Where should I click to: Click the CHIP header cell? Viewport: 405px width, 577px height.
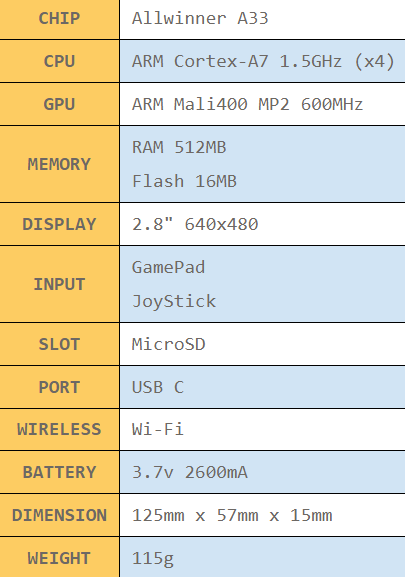point(59,19)
